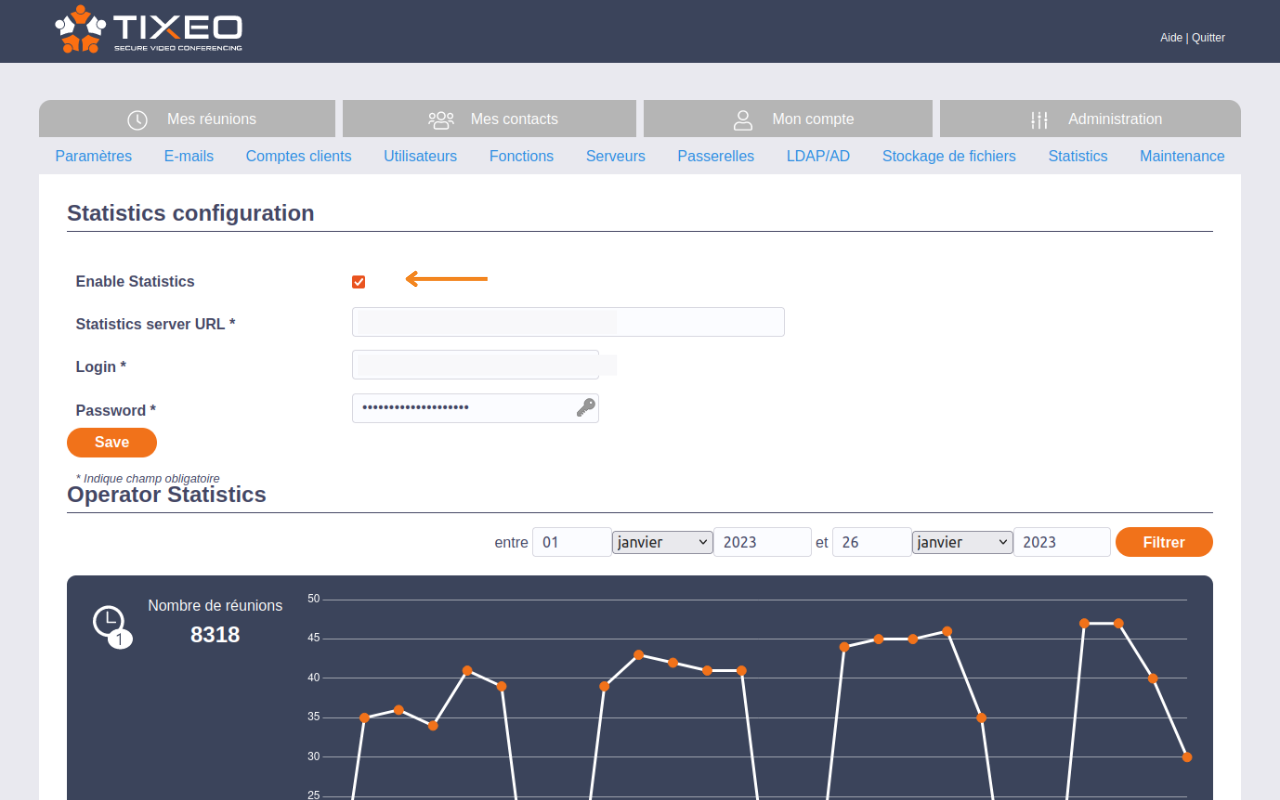Click the Filtrer button
1280x800 pixels.
1164,542
